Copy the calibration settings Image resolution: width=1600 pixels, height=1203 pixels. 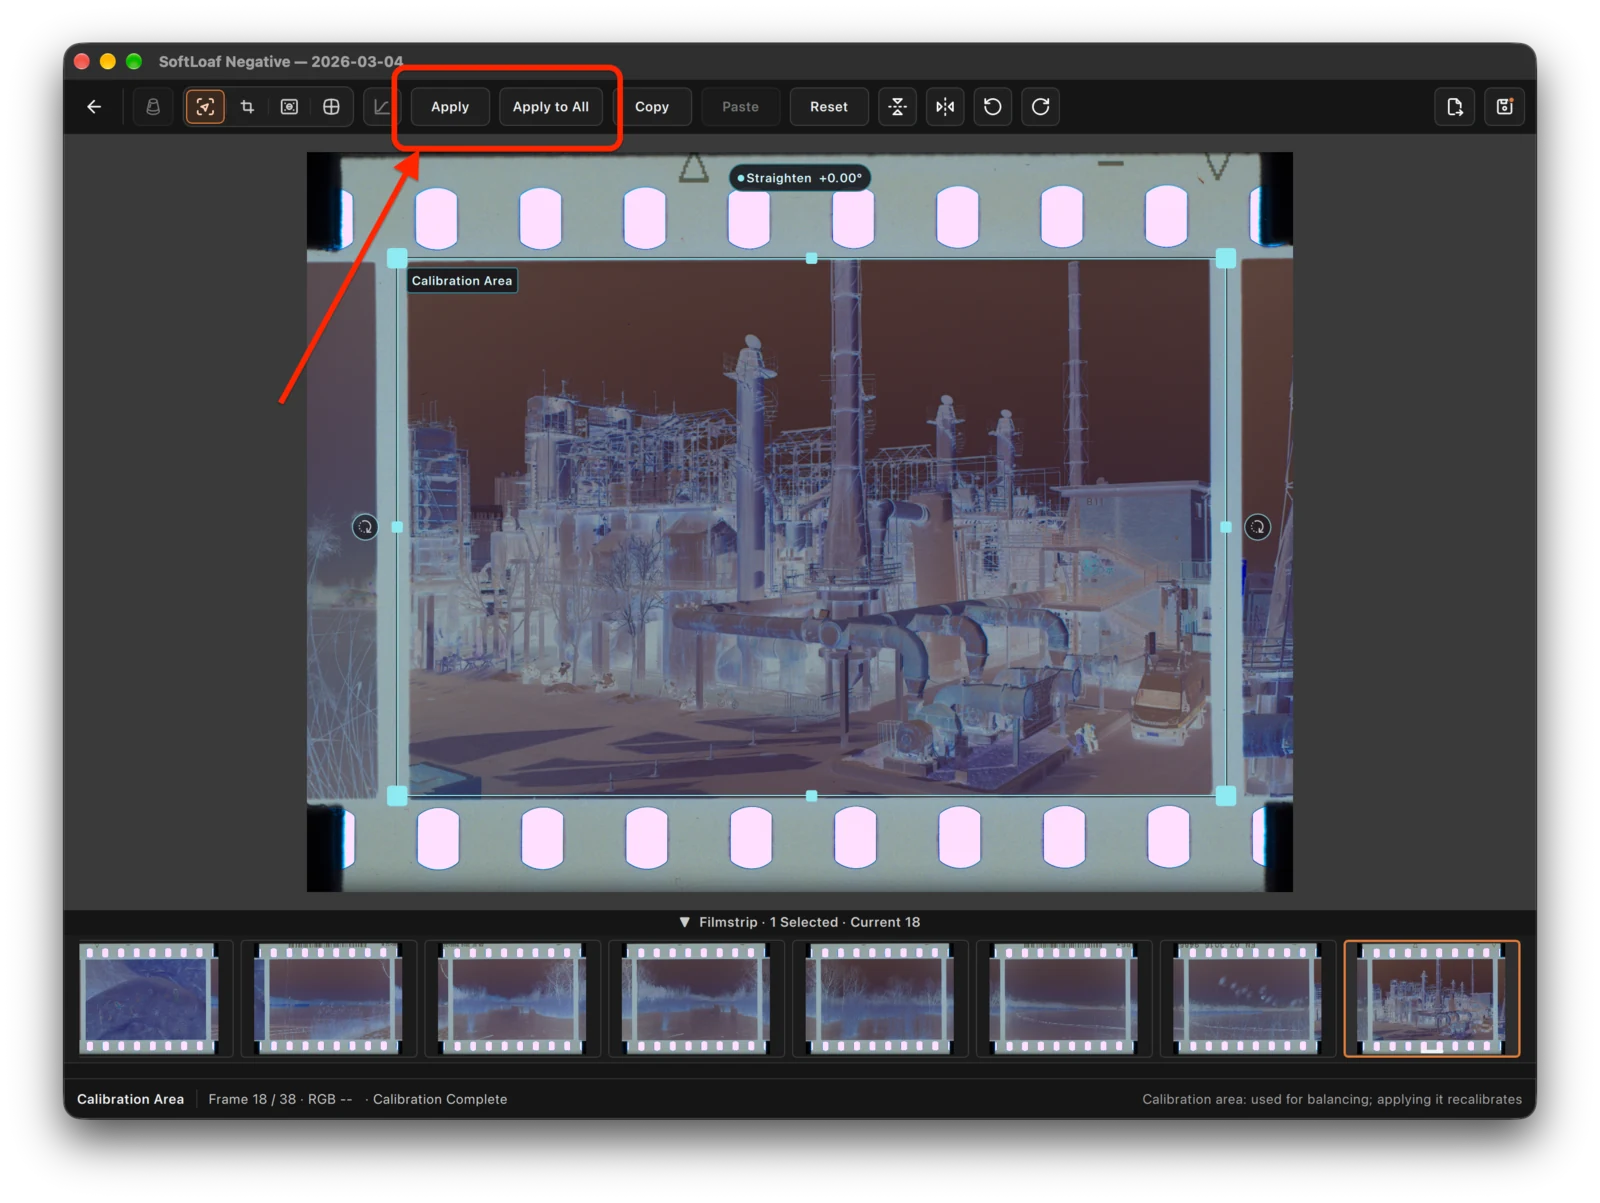pos(652,107)
